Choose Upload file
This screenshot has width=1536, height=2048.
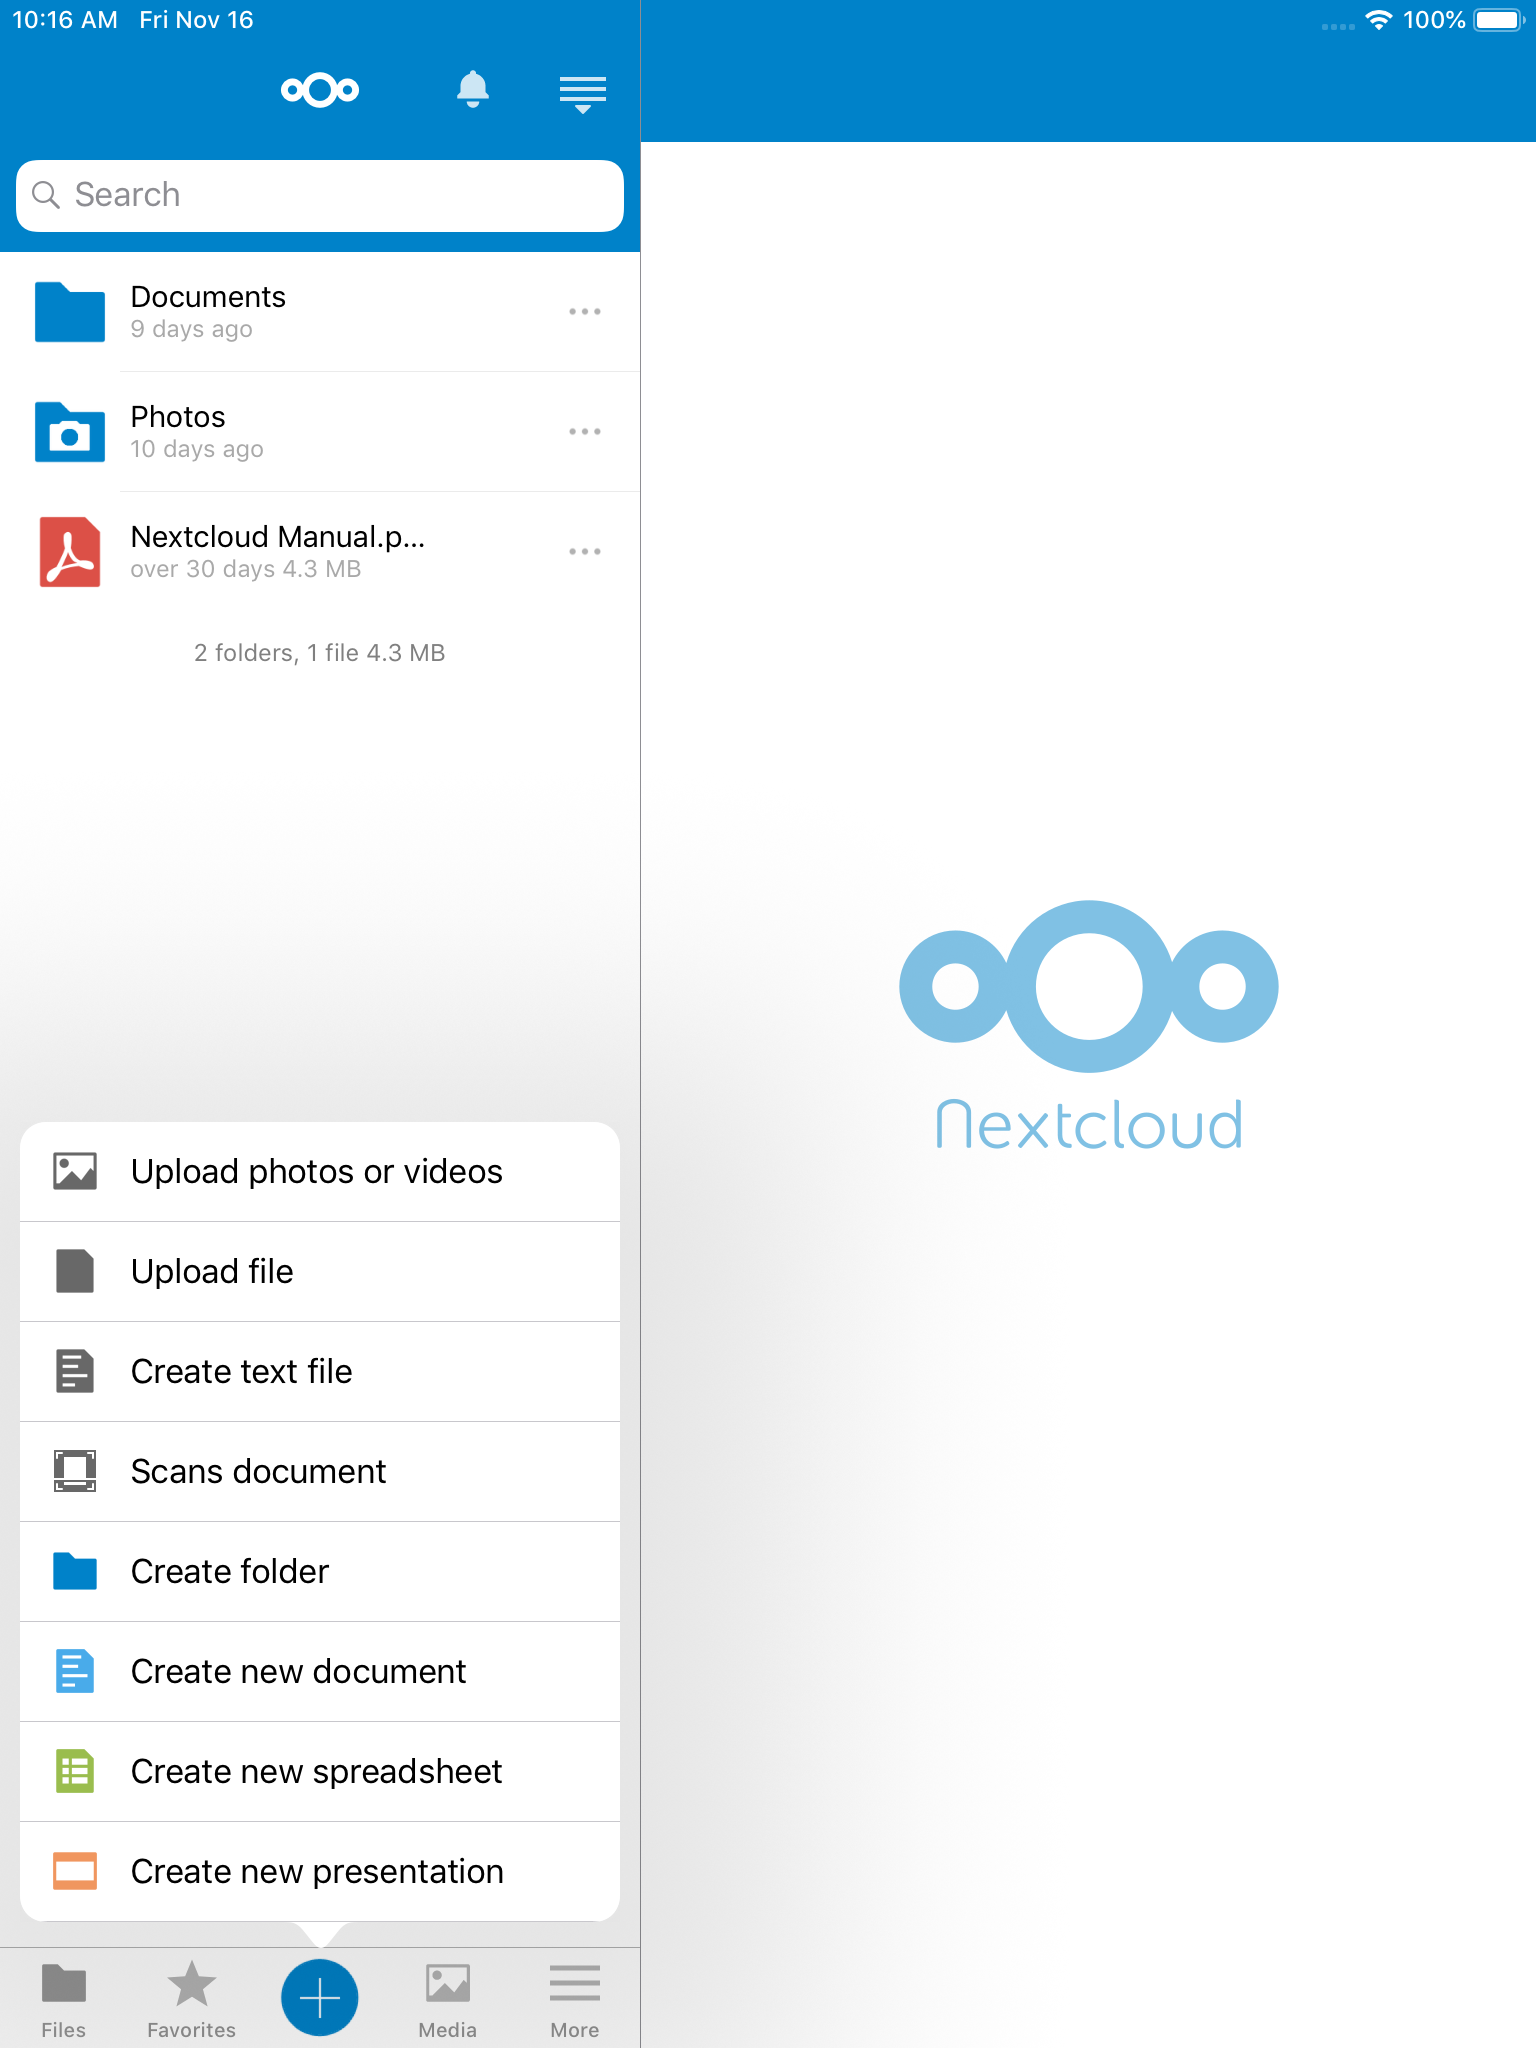[320, 1271]
